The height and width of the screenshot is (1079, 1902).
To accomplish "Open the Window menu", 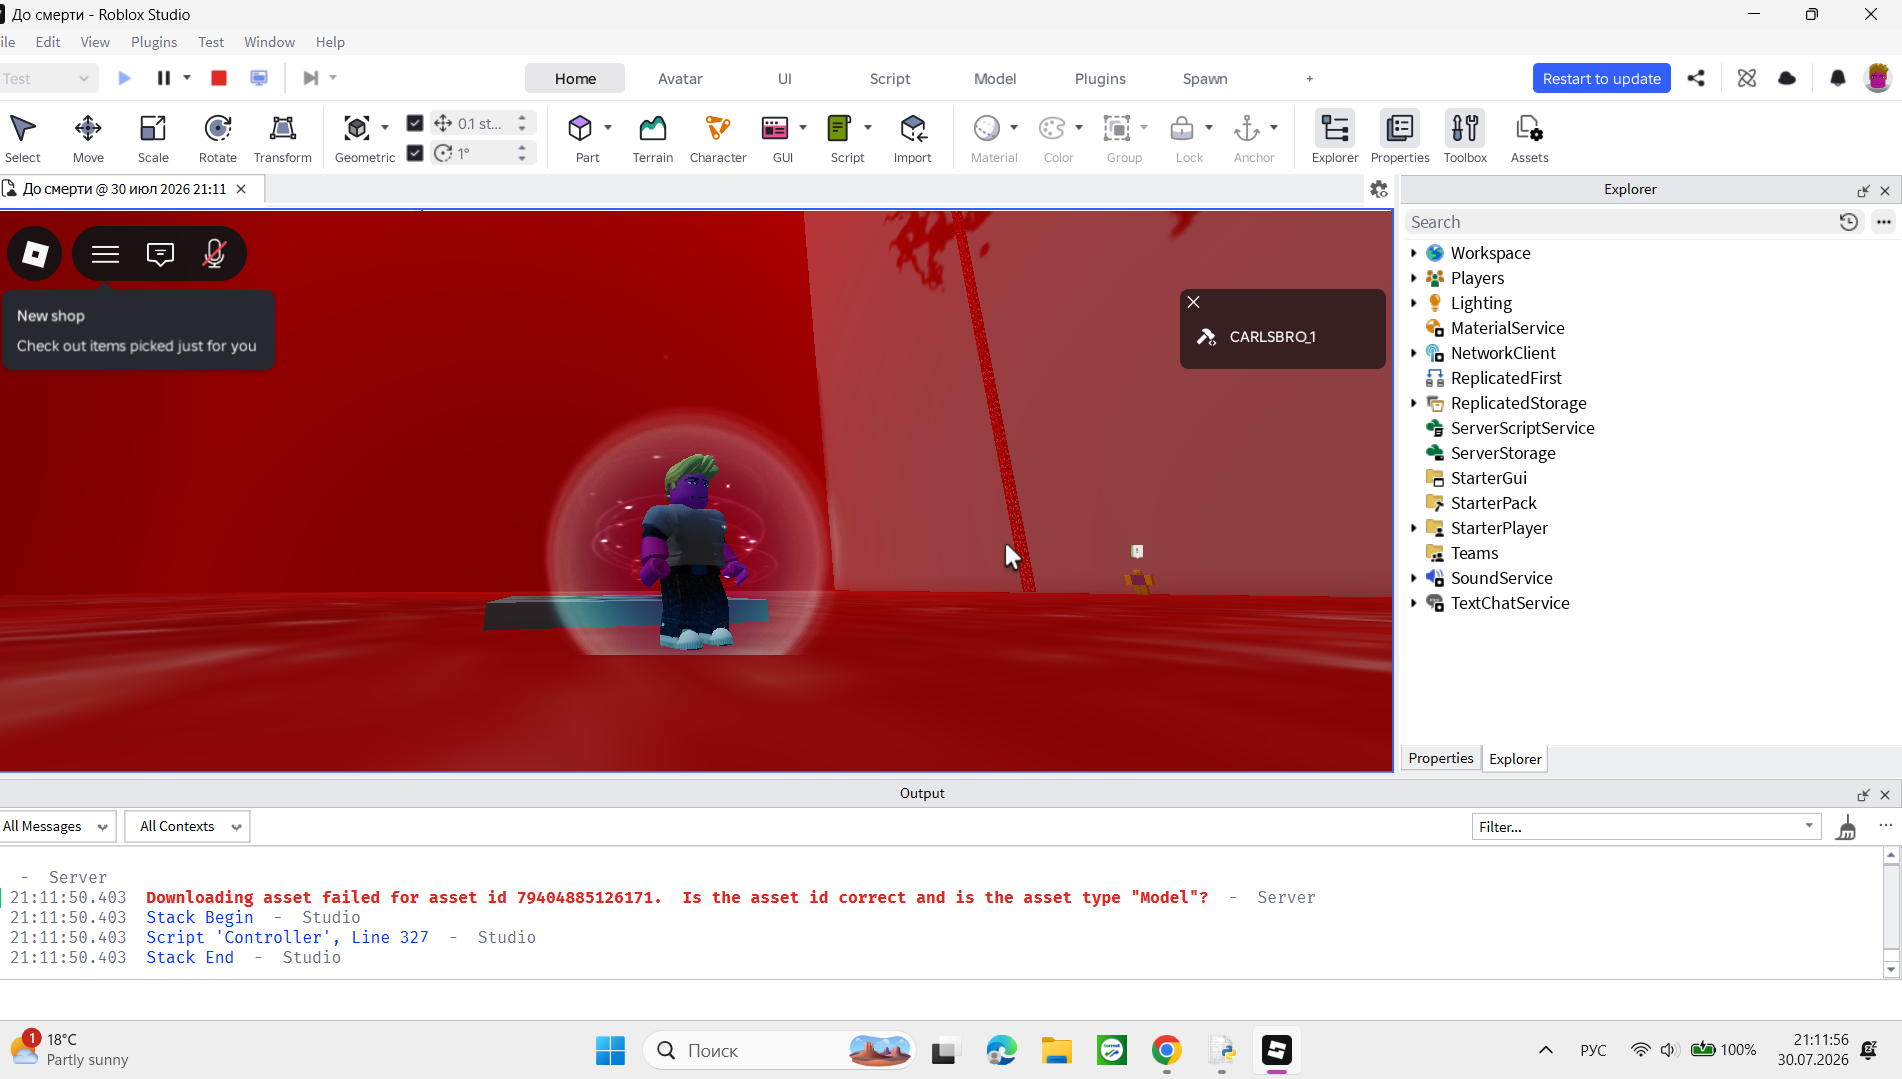I will click(x=269, y=42).
